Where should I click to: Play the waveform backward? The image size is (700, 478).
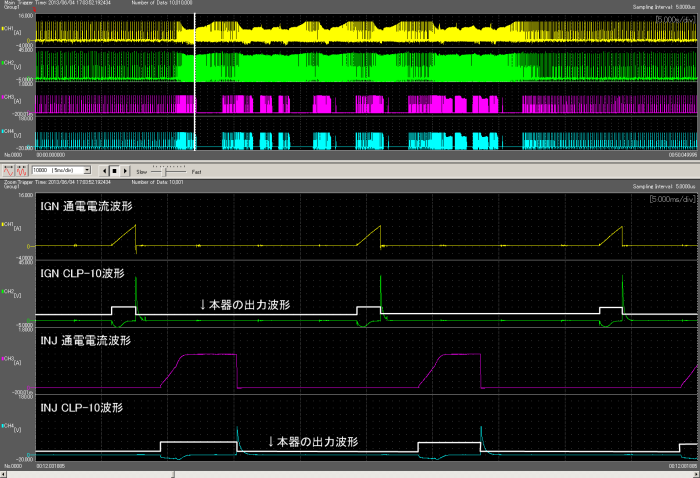(104, 170)
